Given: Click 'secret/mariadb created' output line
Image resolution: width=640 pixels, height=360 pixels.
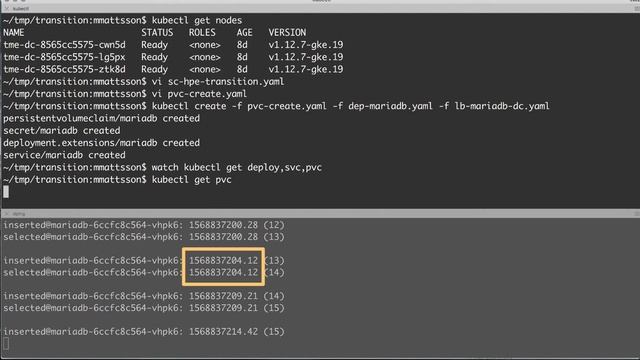Looking at the screenshot, I should pyautogui.click(x=62, y=131).
